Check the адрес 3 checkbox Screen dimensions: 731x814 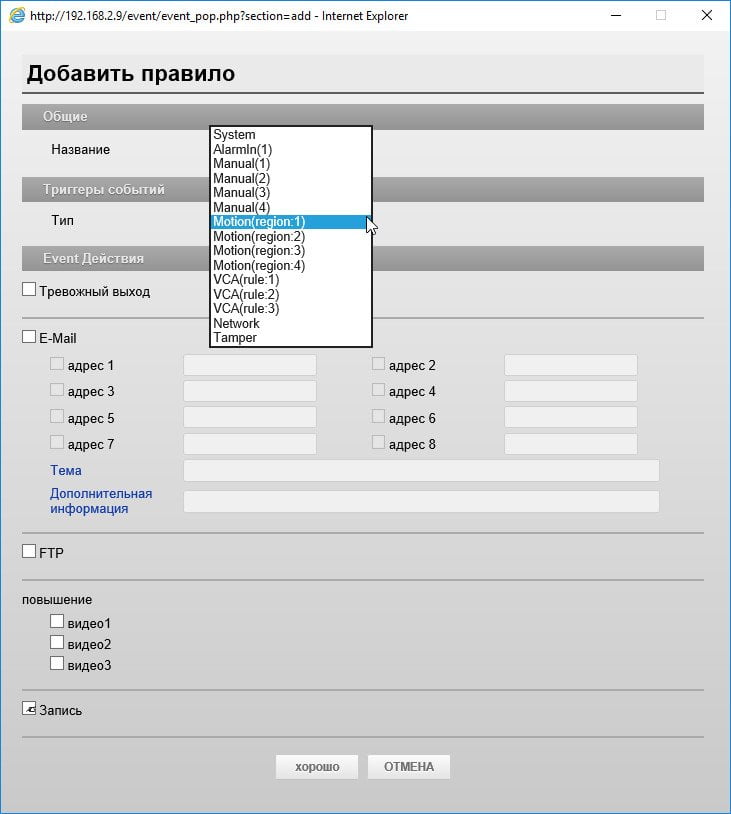pyautogui.click(x=57, y=390)
